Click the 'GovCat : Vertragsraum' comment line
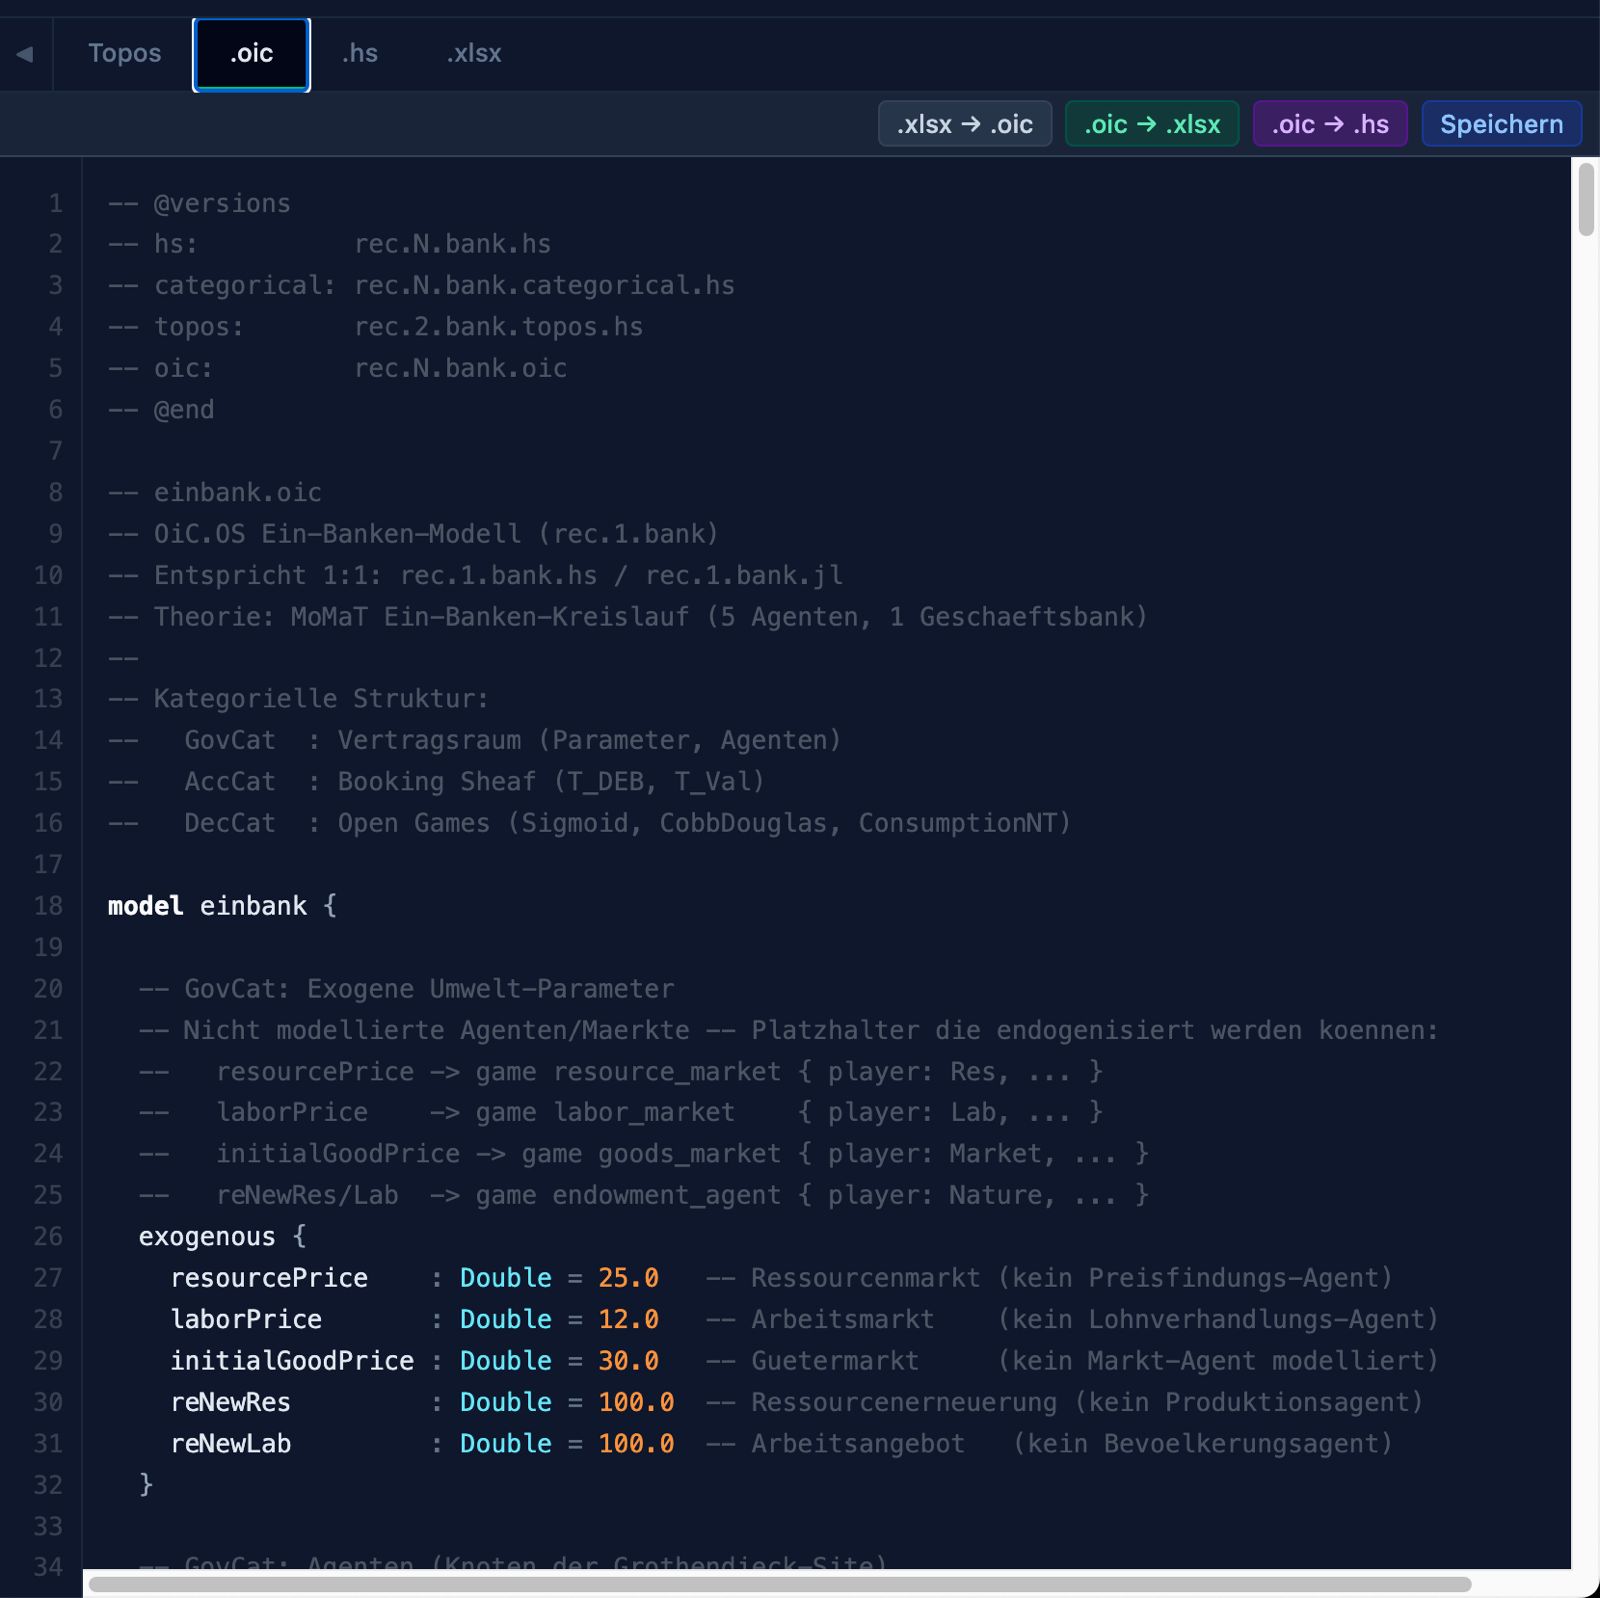 click(475, 741)
